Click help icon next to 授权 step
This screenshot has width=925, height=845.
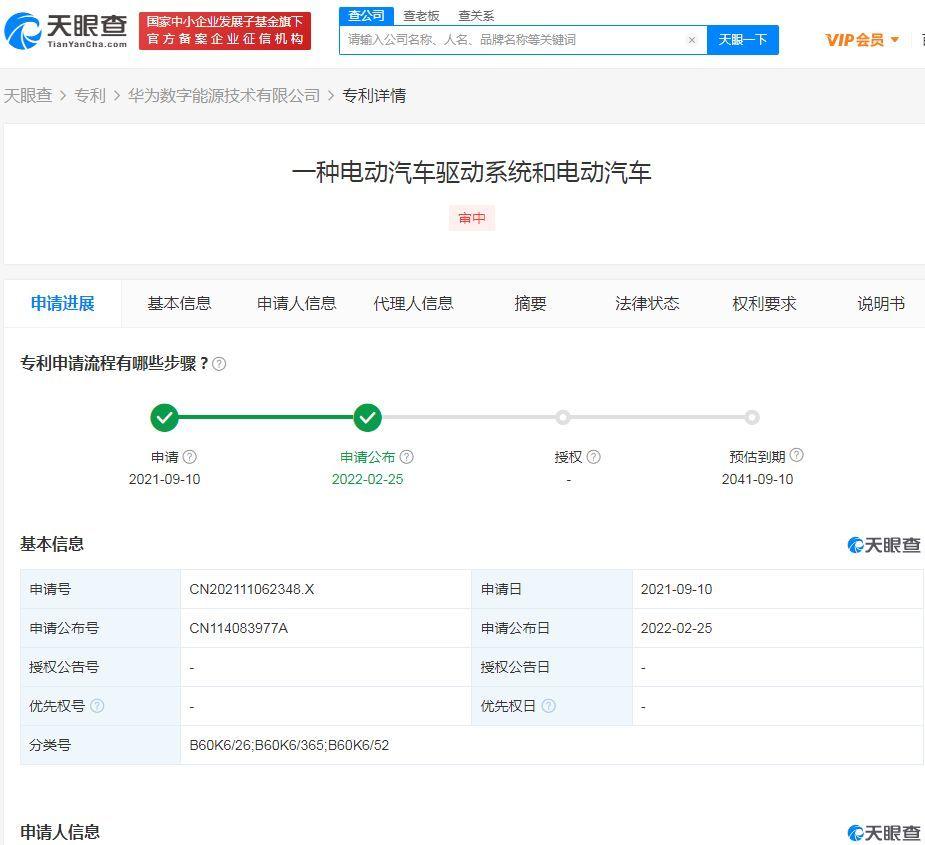(x=593, y=457)
